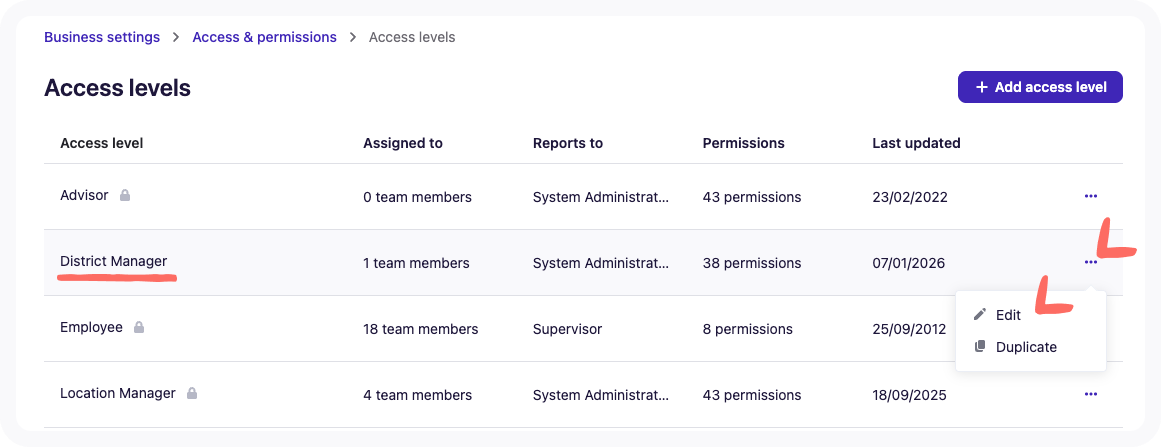Select the Advisor access level name
Viewport: 1161px width, 447px height.
click(84, 195)
